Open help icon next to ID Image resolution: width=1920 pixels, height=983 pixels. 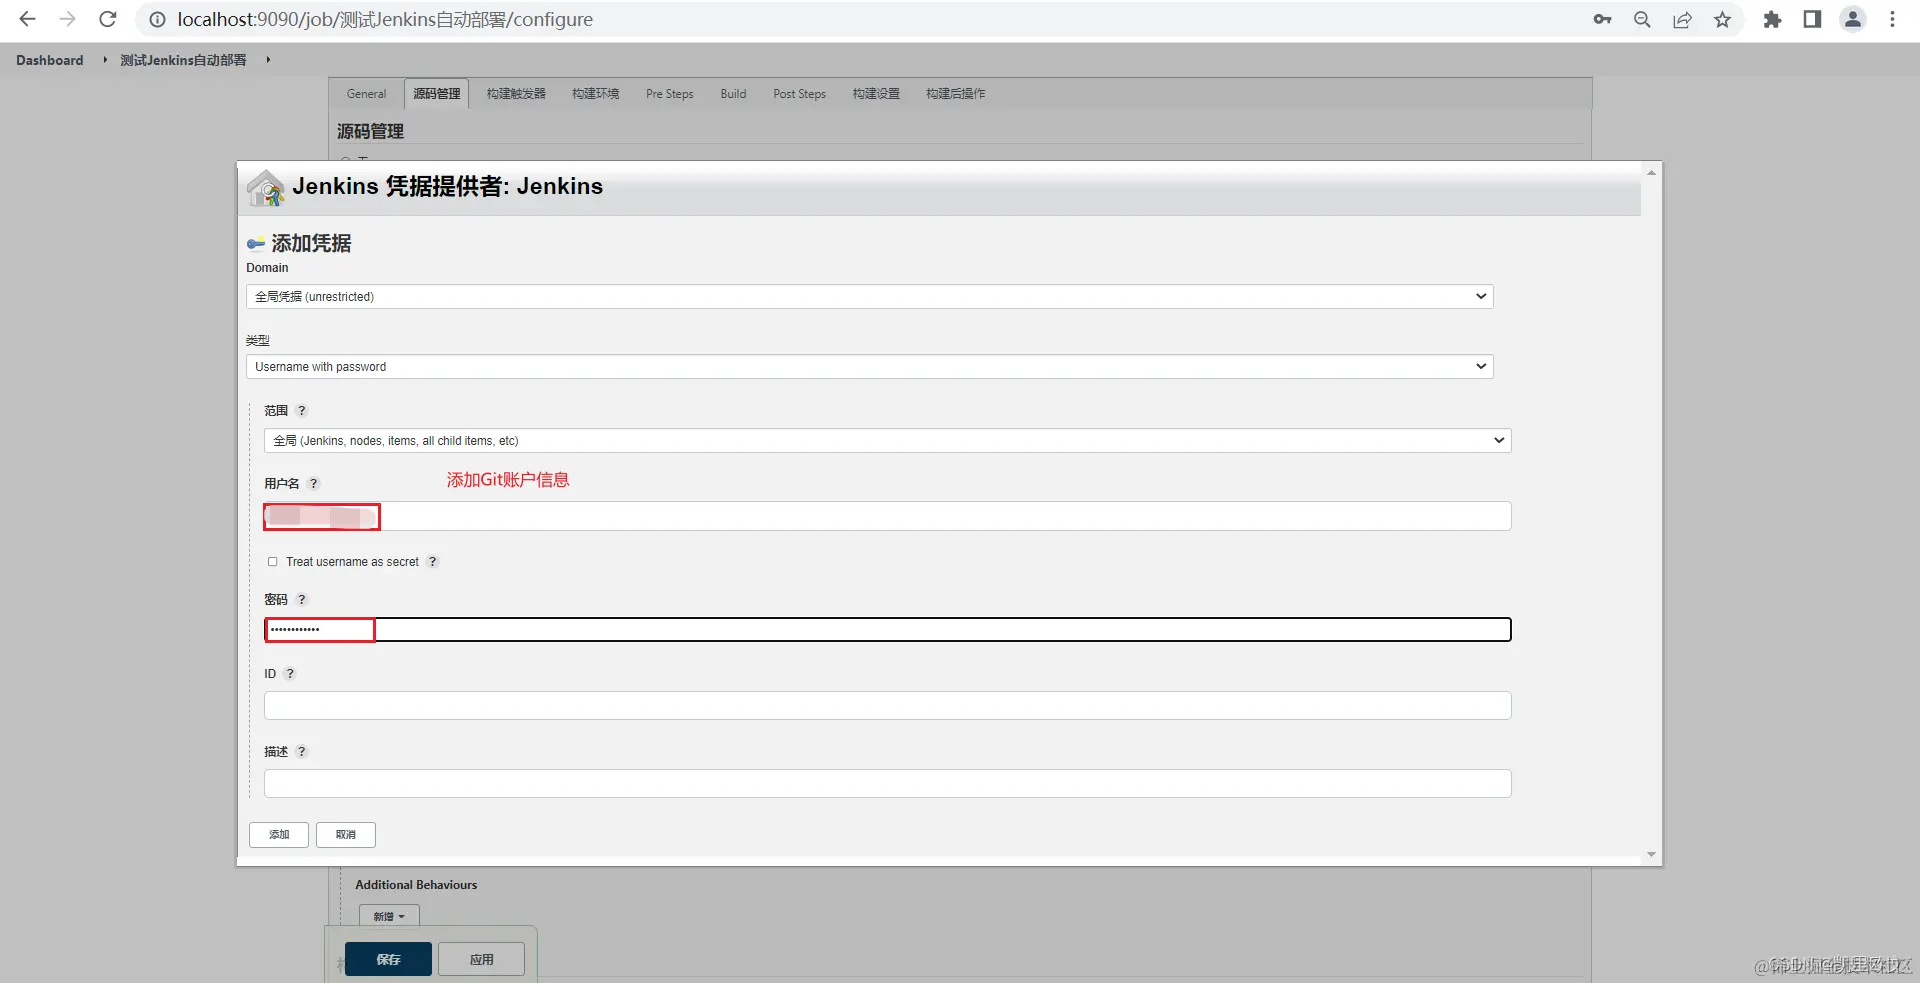pyautogui.click(x=290, y=674)
